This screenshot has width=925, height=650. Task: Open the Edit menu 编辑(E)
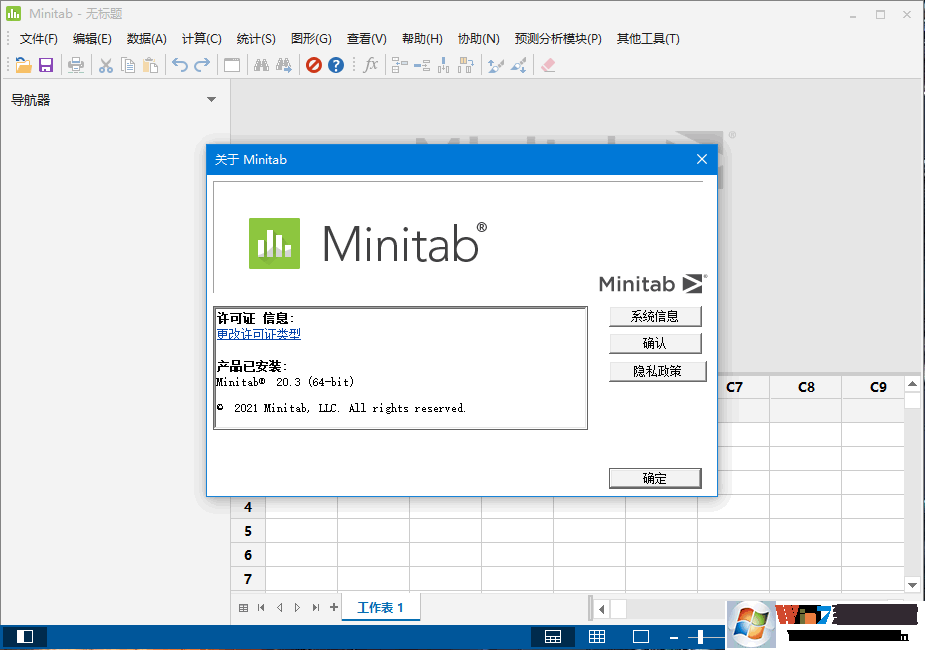point(92,39)
